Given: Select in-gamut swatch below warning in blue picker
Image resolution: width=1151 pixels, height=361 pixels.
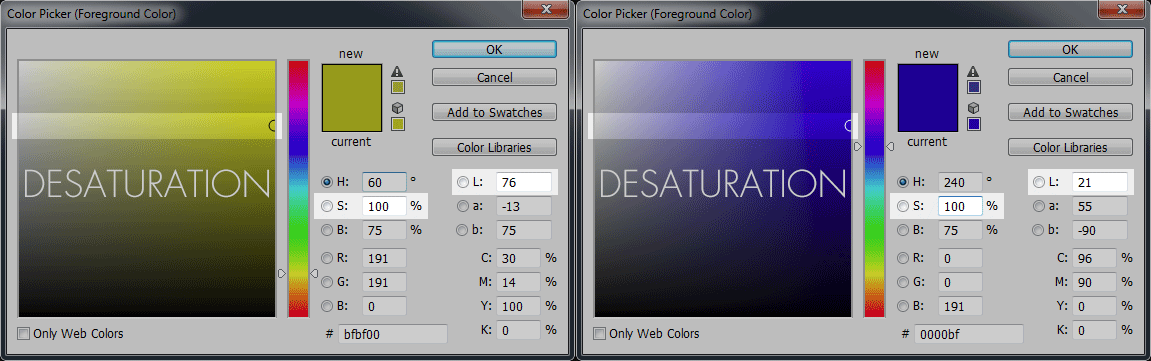Looking at the screenshot, I should click(973, 88).
